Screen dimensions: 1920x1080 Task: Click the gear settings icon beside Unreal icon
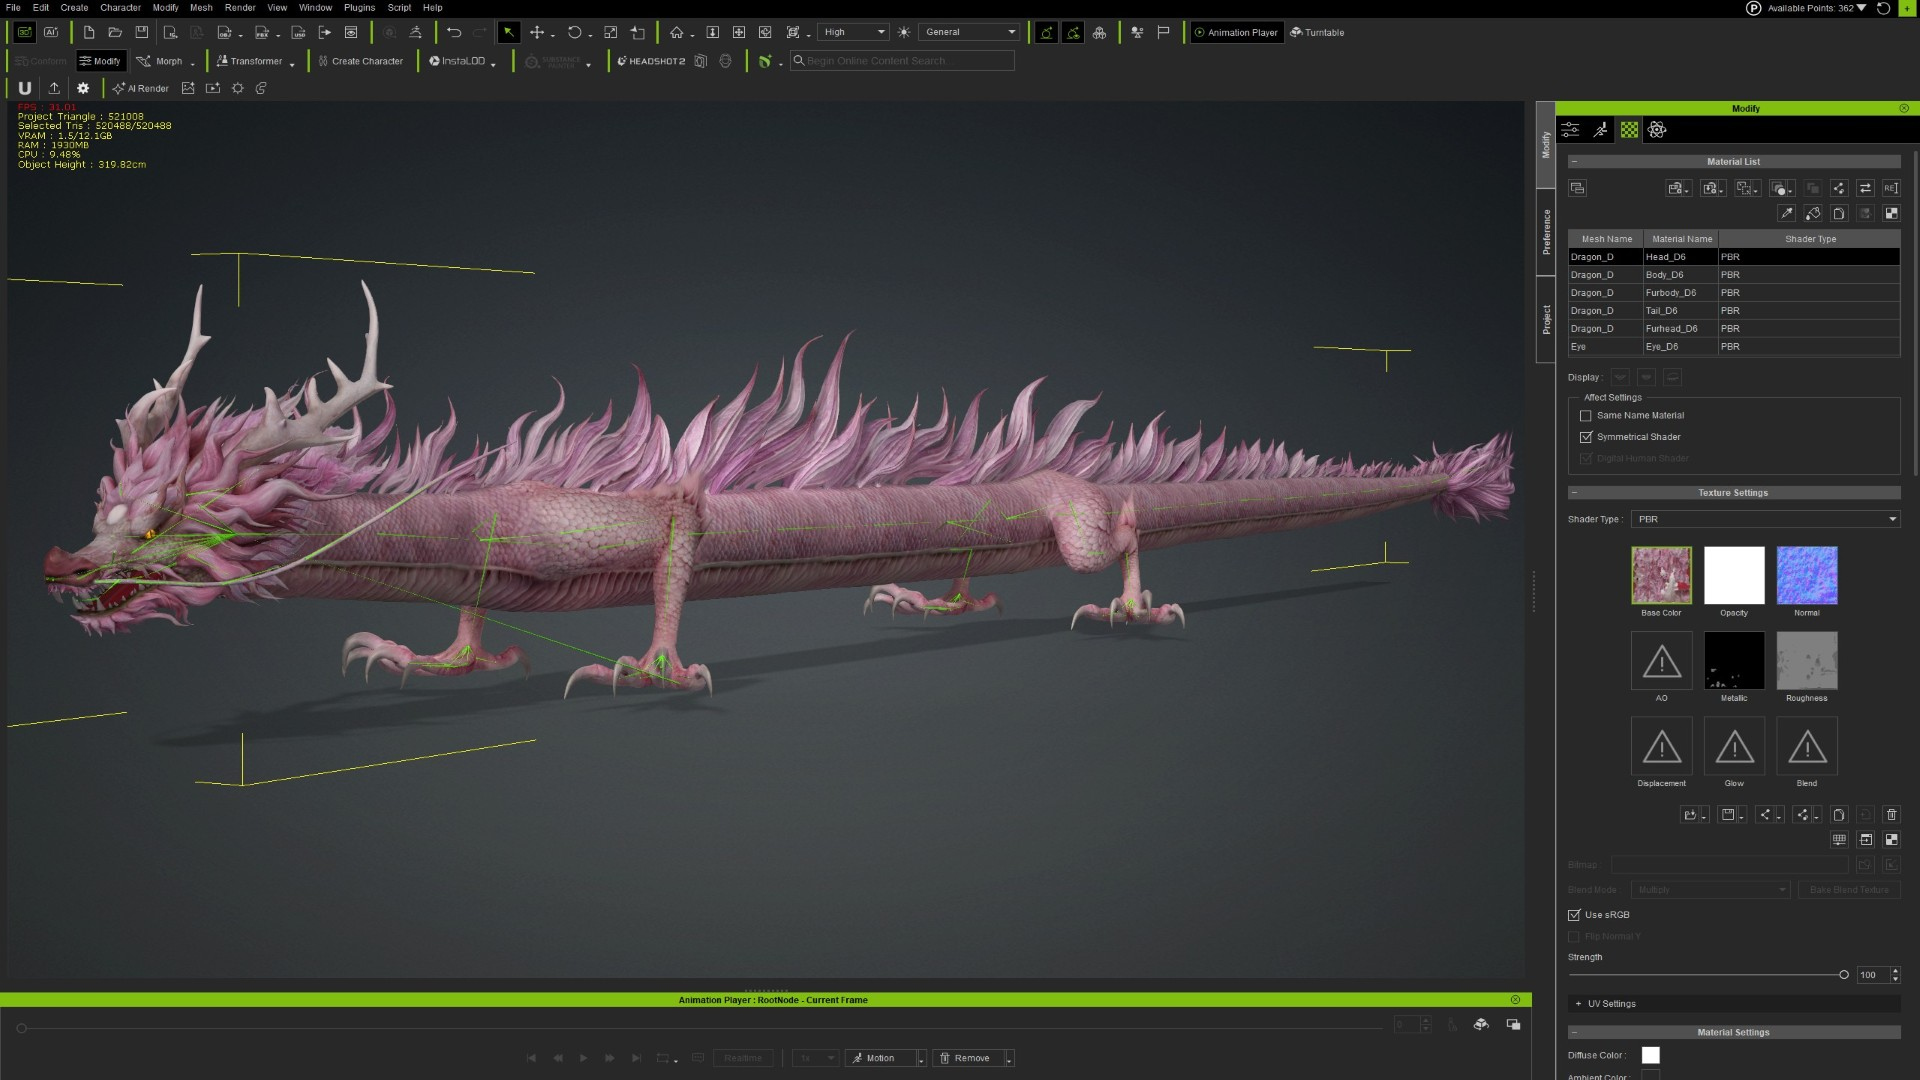(83, 88)
